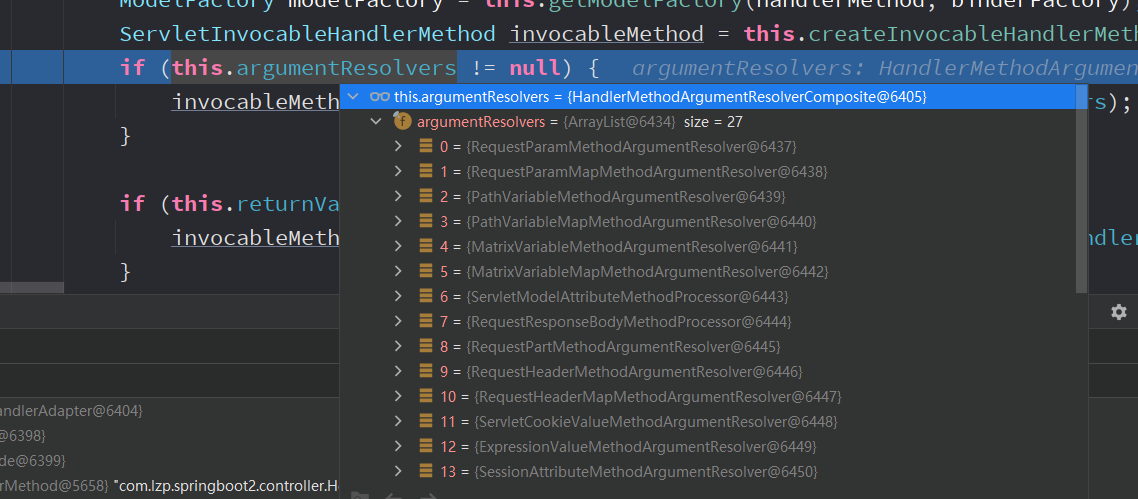The image size is (1138, 499).
Task: Select the ExpressionValueMethodArgumentResolver@6449 text
Action: (645, 446)
